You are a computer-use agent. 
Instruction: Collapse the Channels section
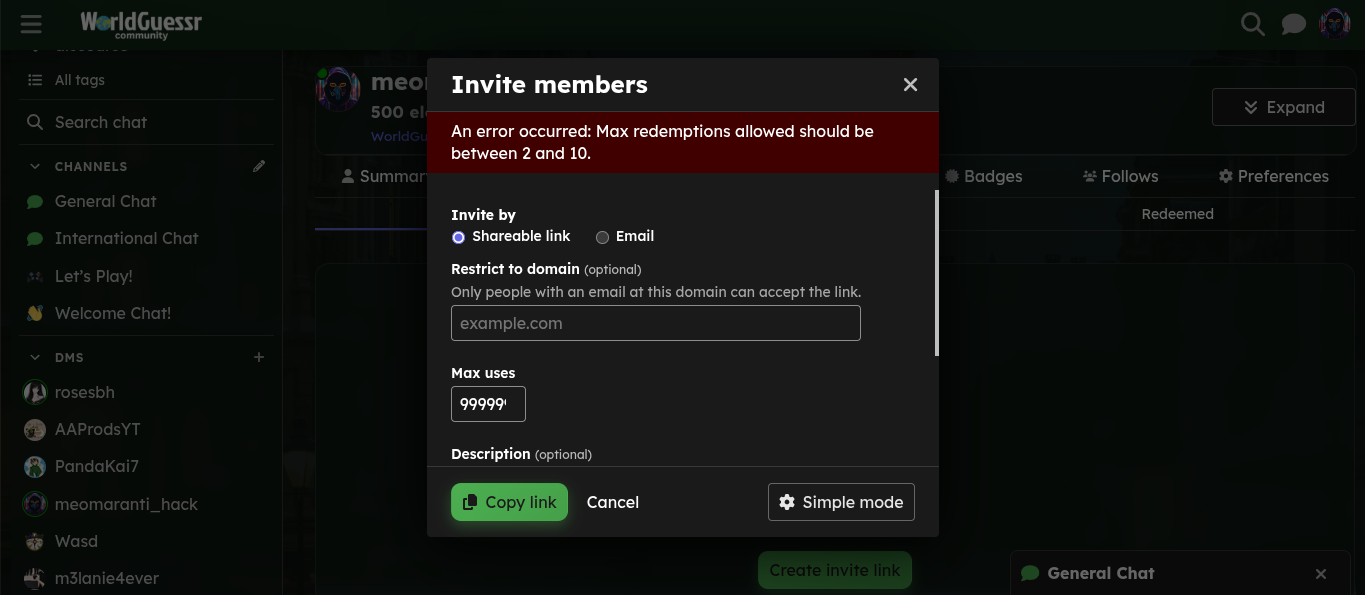pyautogui.click(x=35, y=166)
